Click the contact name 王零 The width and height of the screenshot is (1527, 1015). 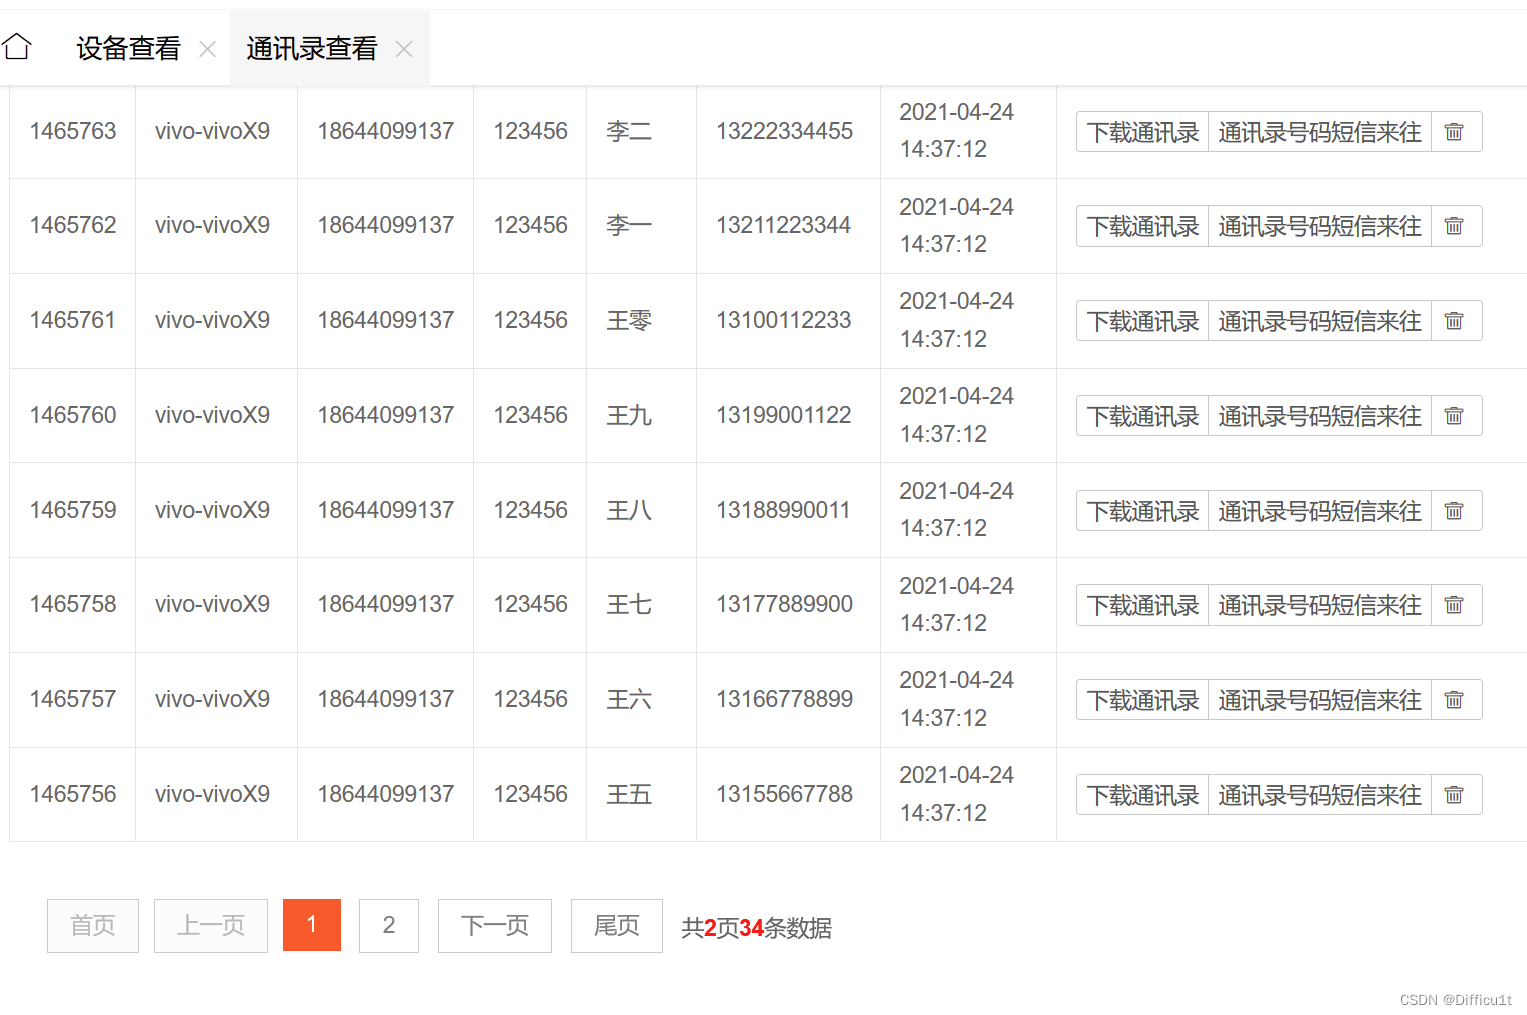[x=629, y=320]
